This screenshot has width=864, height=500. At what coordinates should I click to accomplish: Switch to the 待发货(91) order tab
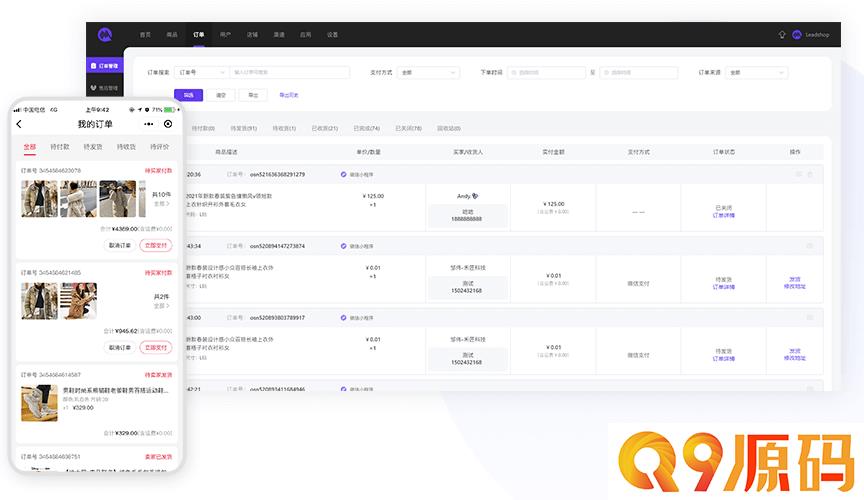[x=244, y=128]
